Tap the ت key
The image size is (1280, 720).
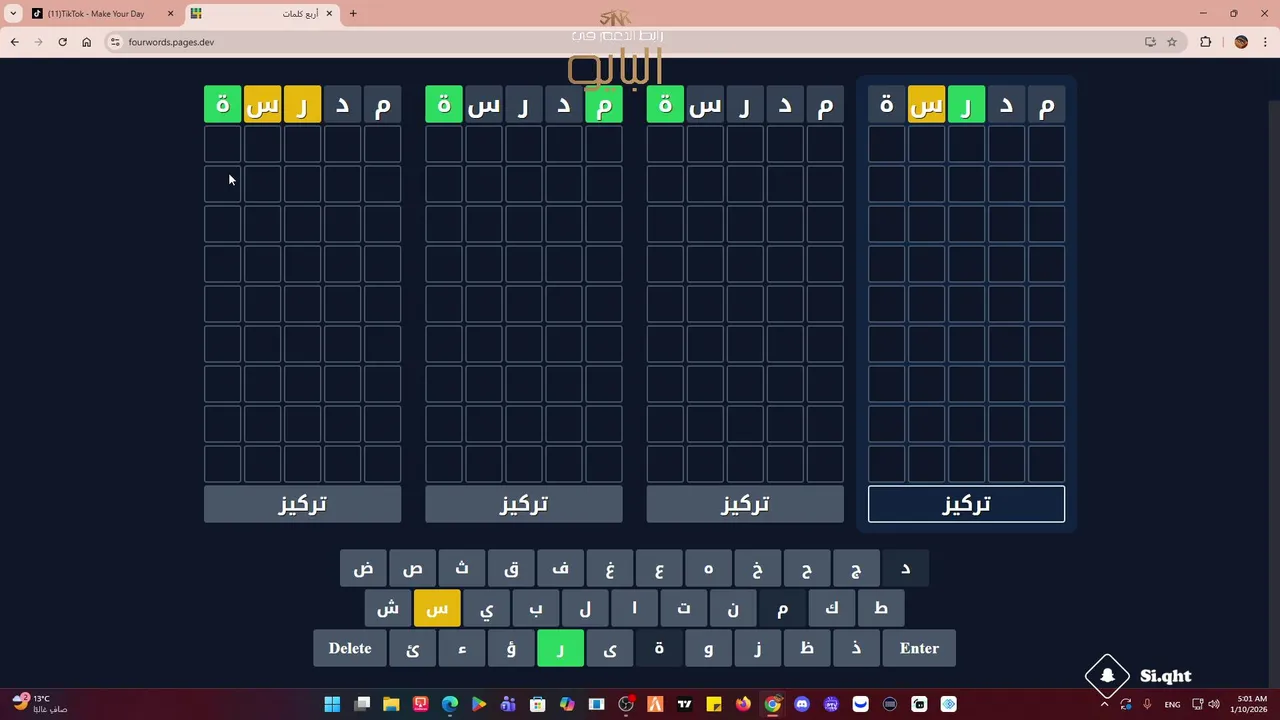coord(684,608)
